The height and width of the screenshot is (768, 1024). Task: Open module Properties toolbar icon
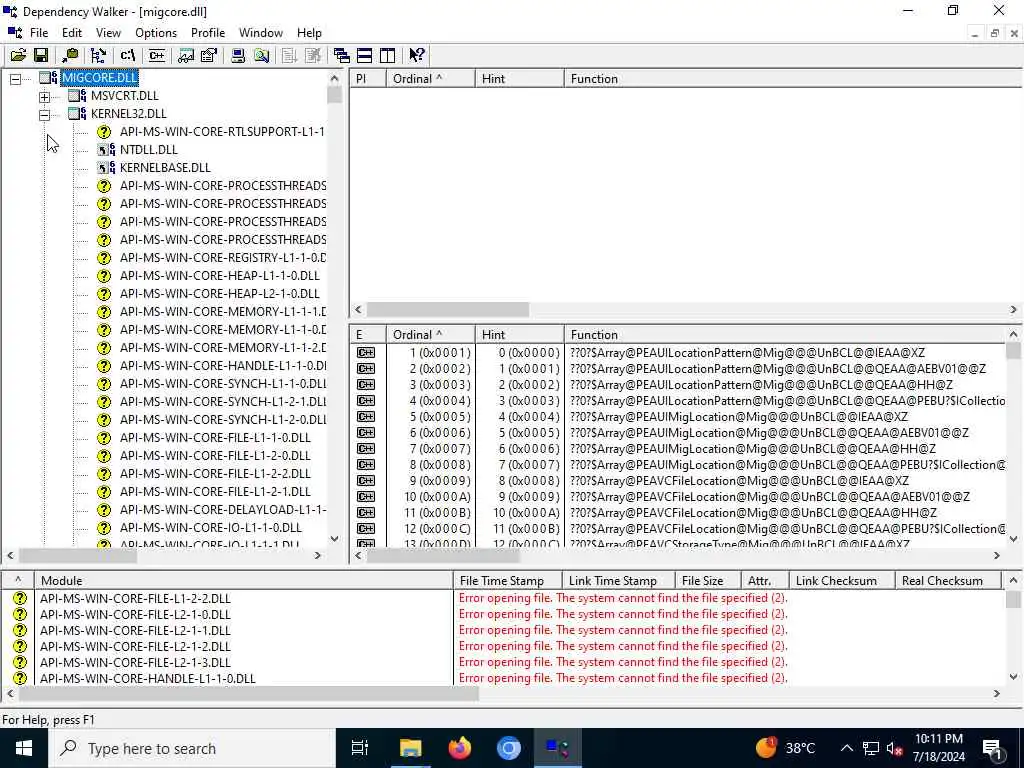[x=209, y=56]
